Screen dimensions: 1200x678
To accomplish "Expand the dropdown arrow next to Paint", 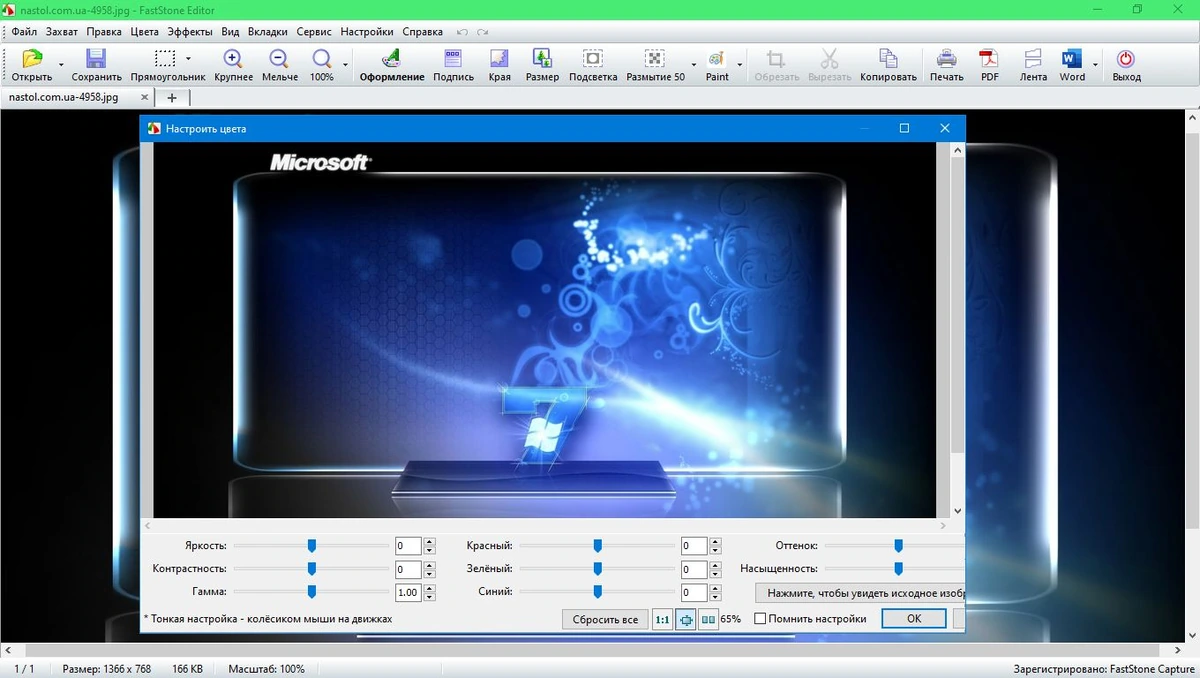I will tap(740, 65).
